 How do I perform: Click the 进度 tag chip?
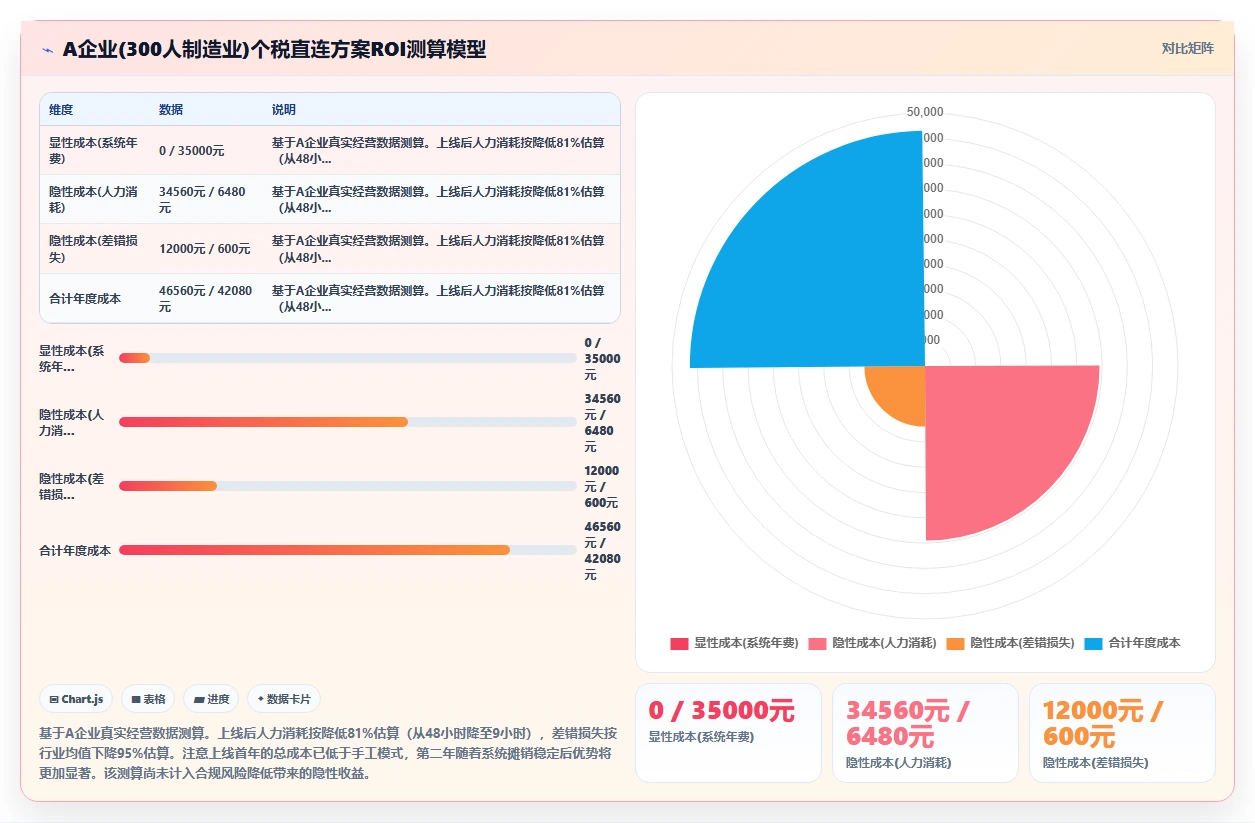pyautogui.click(x=211, y=699)
